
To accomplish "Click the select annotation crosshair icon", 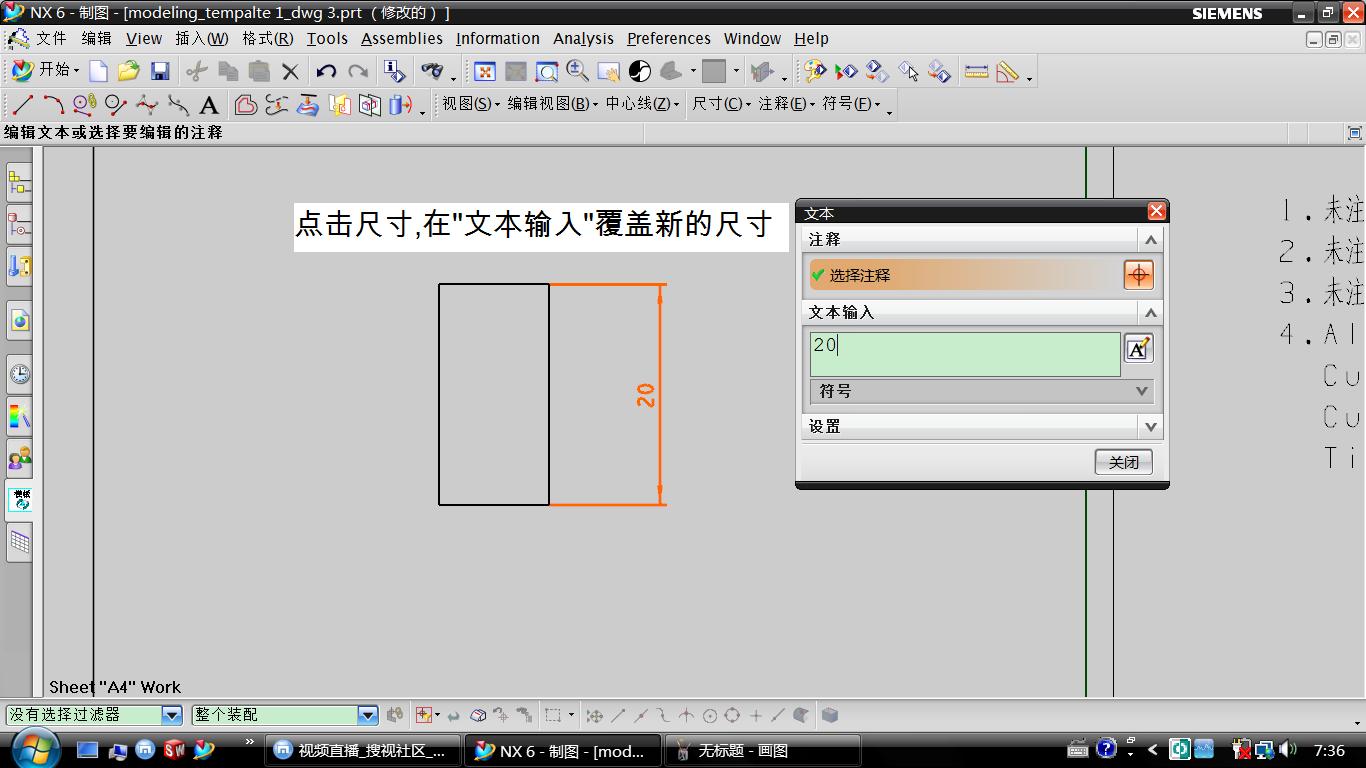I will [x=1138, y=275].
